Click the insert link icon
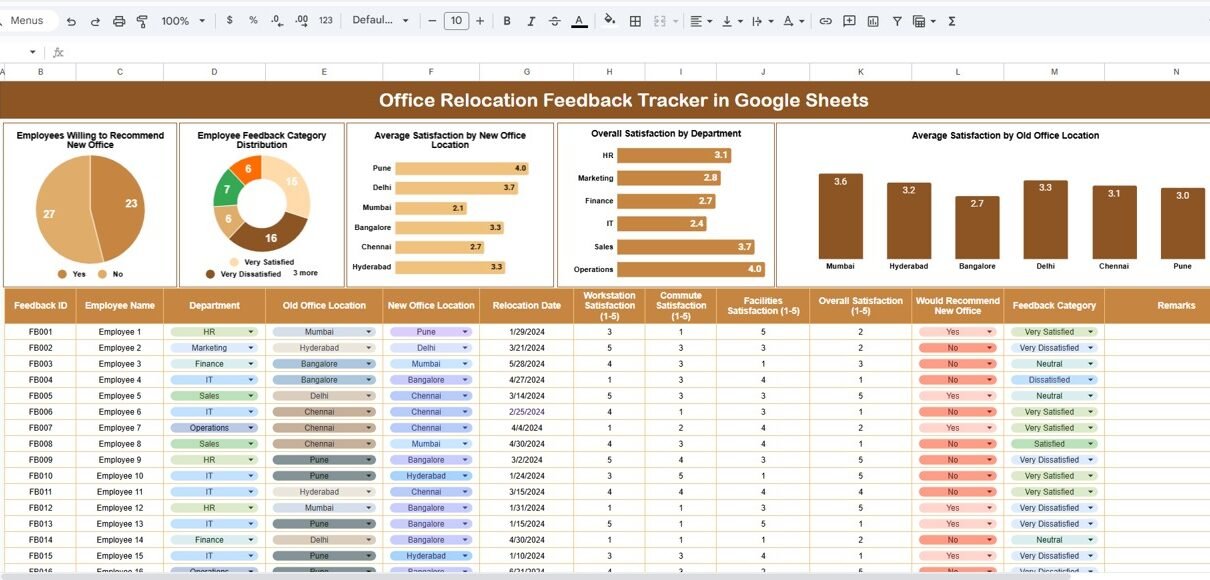 point(825,21)
